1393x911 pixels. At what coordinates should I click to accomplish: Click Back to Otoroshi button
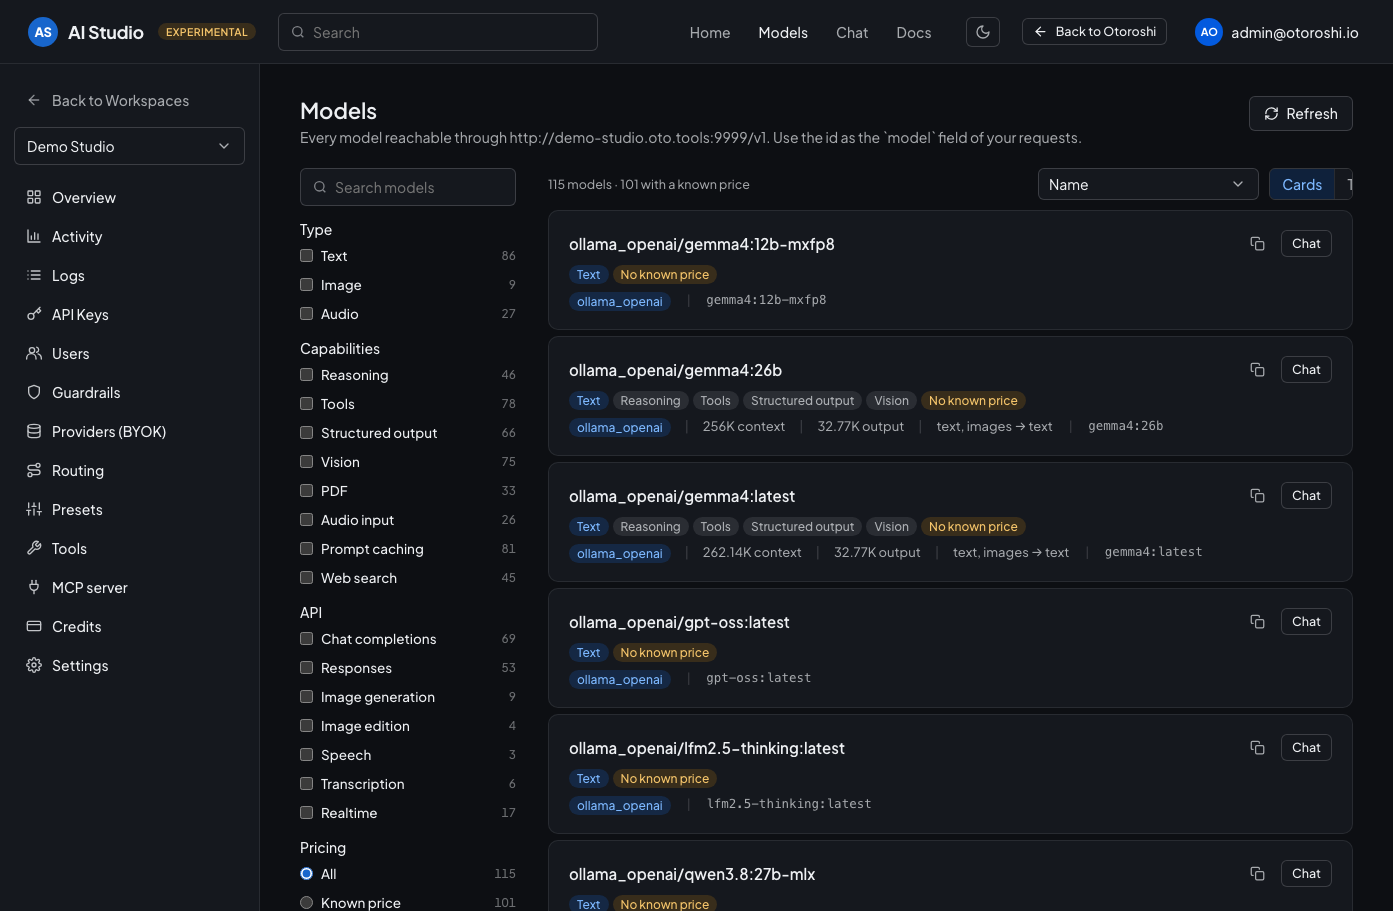1094,31
